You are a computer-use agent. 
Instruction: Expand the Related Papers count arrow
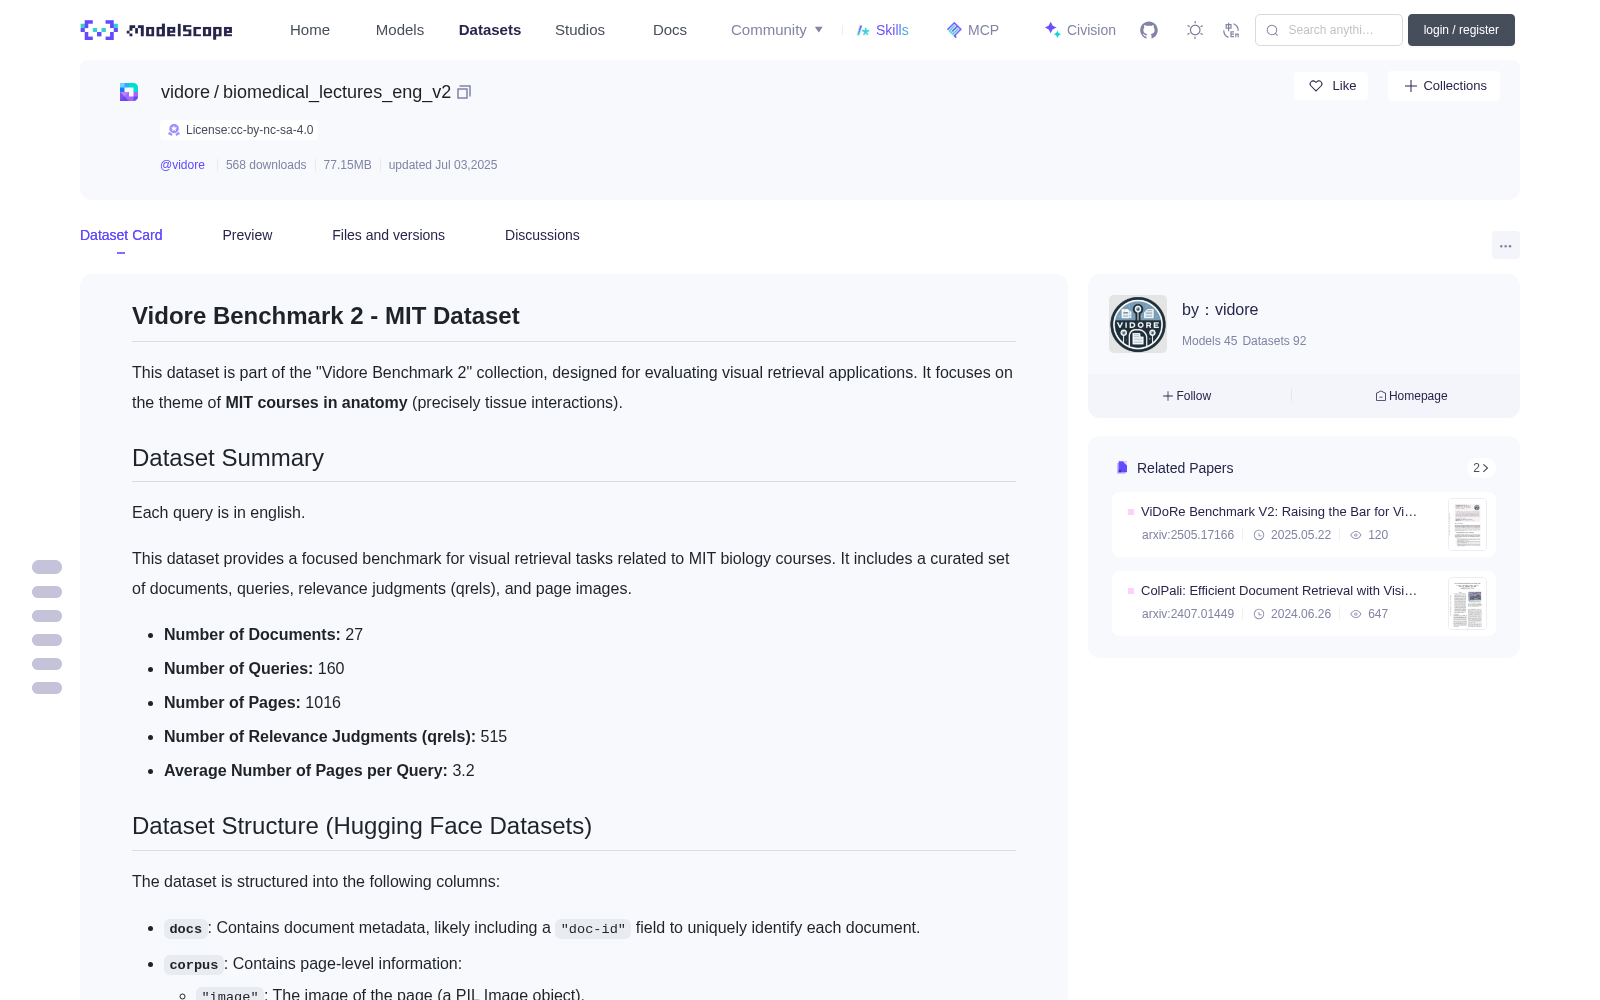[1481, 468]
